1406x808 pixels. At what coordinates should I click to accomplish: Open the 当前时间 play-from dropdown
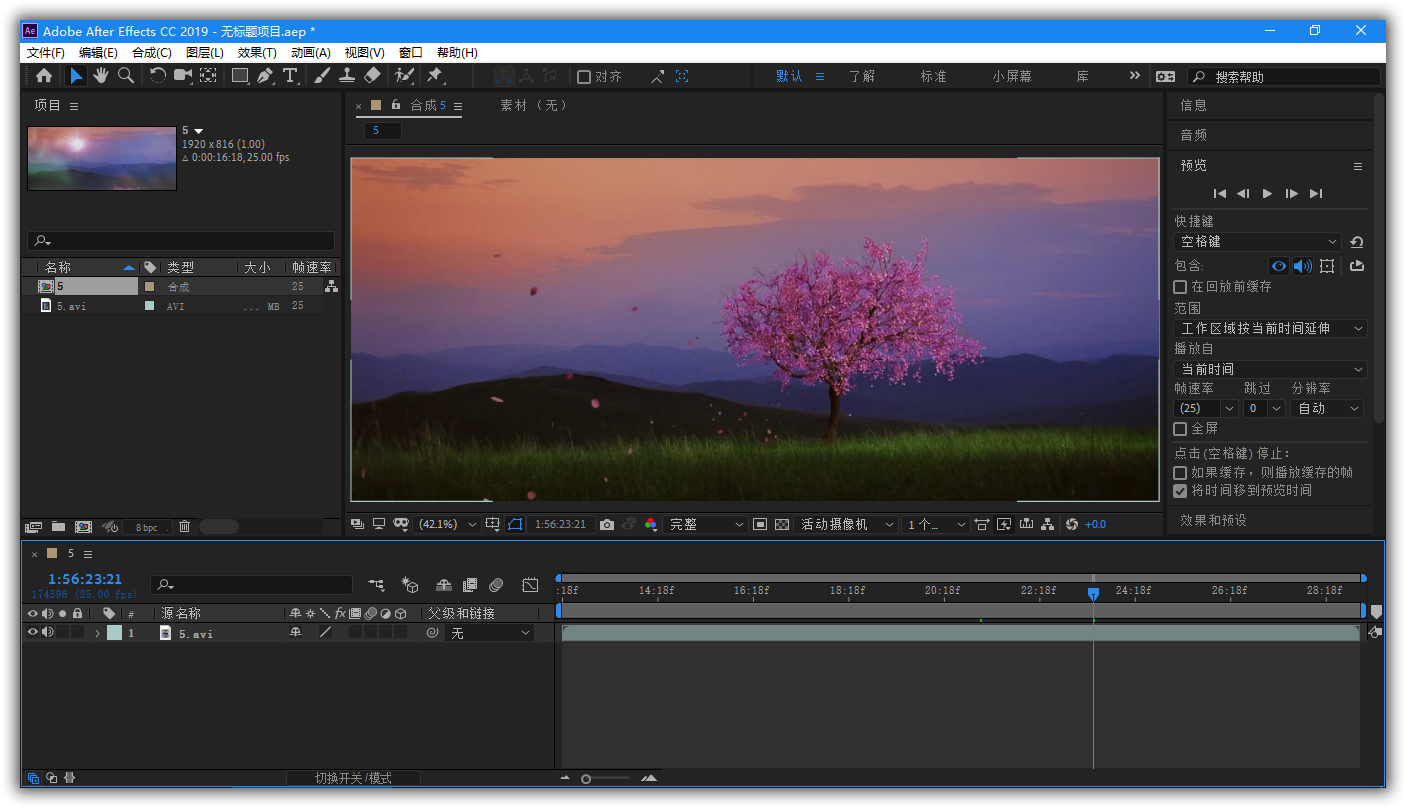1270,369
